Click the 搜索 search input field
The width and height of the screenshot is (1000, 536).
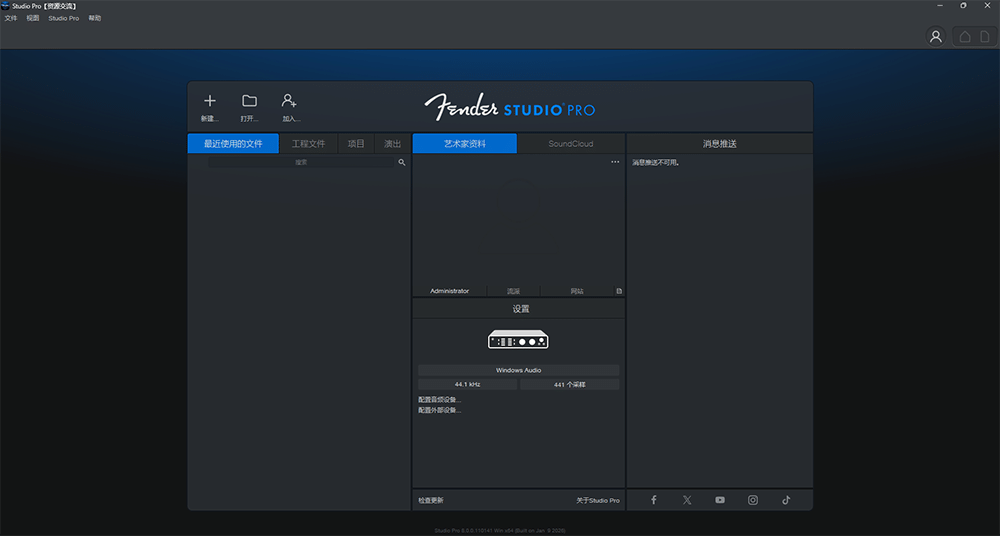click(301, 162)
